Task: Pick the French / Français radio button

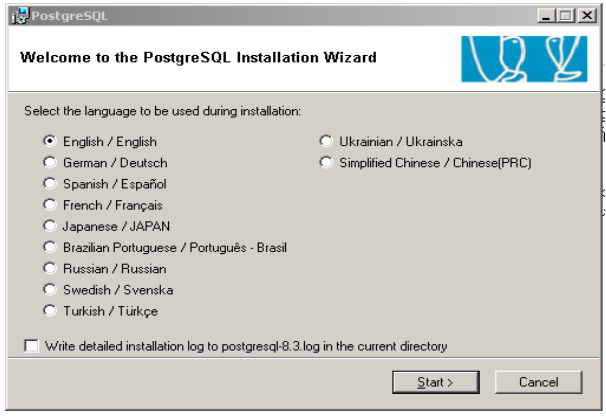Action: pyautogui.click(x=50, y=205)
